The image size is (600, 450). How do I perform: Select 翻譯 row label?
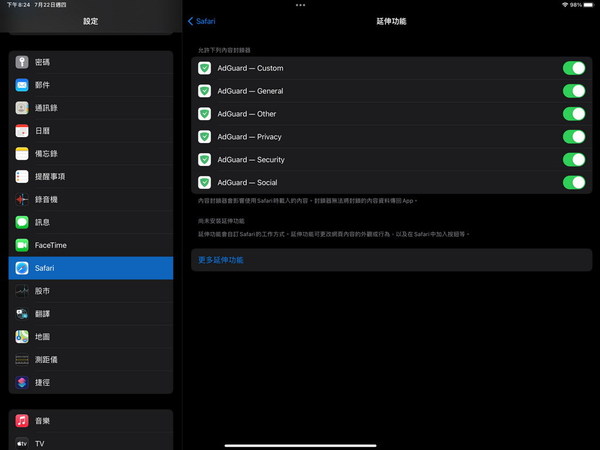click(42, 314)
